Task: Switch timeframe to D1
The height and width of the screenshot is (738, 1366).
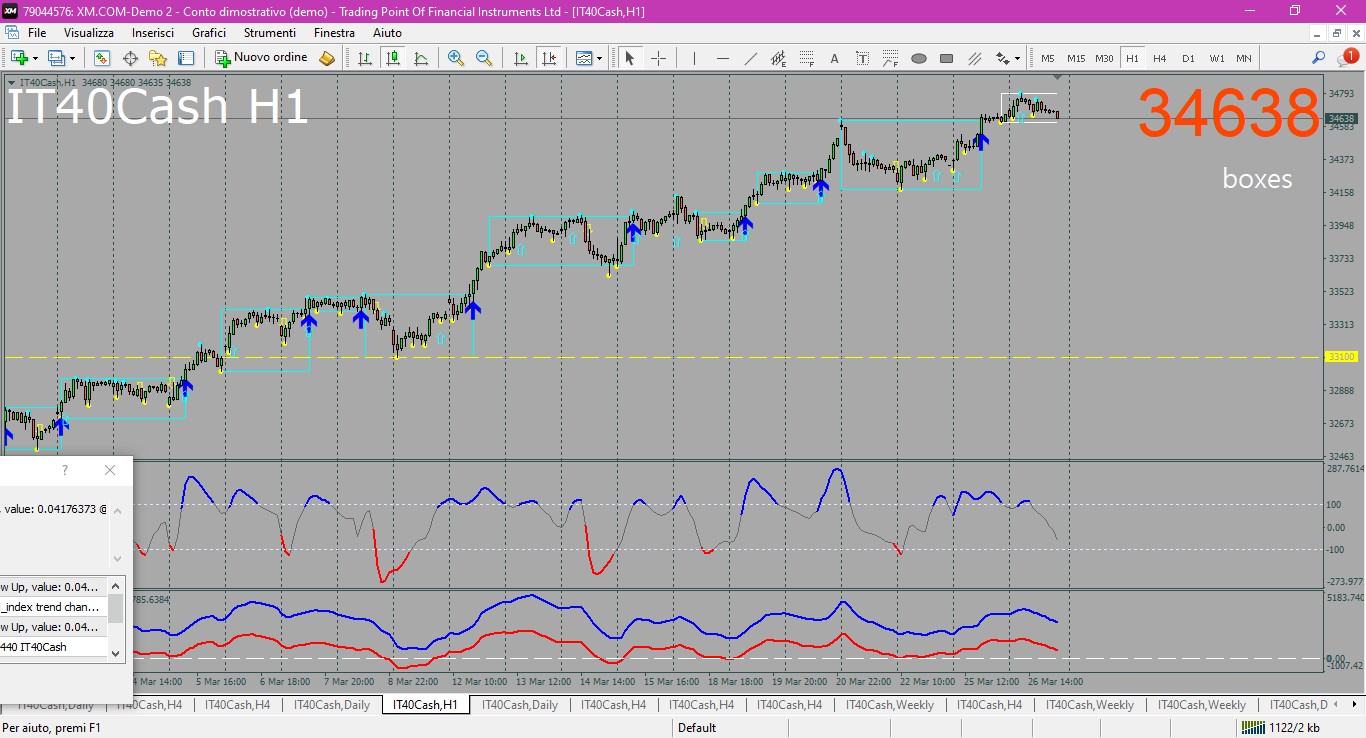Action: (x=1188, y=58)
